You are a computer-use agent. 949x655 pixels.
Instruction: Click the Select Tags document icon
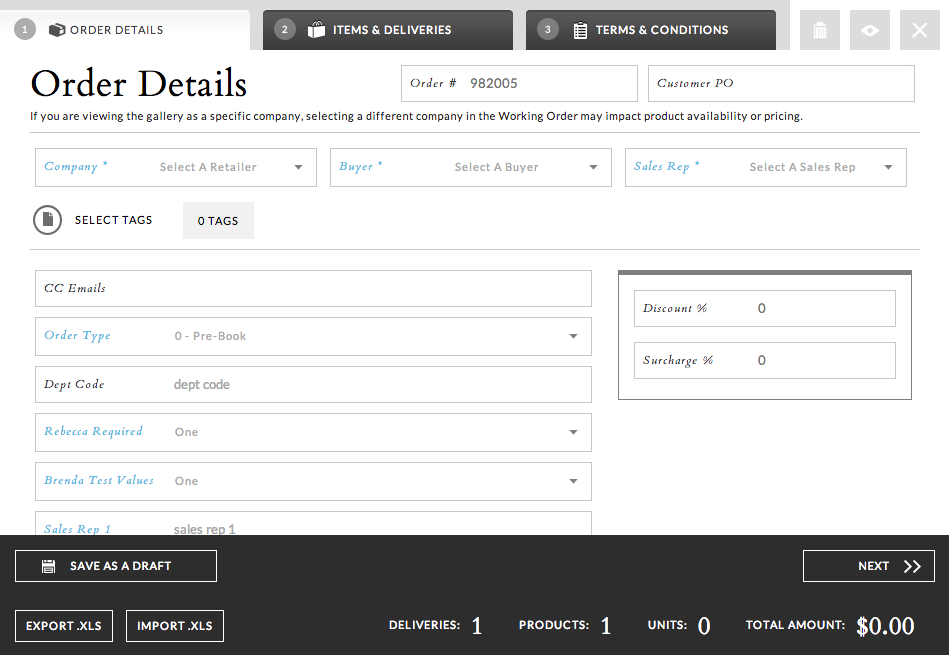click(x=47, y=220)
